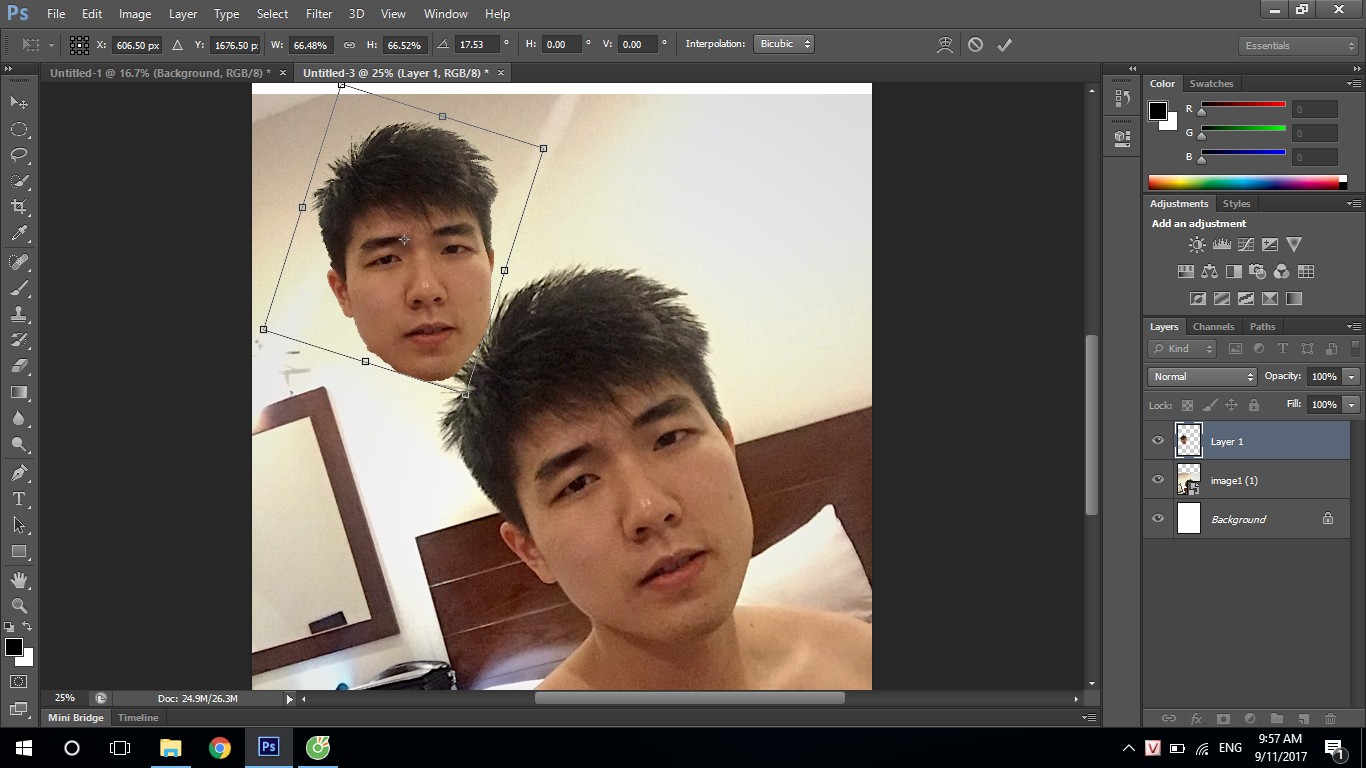Toggle relative positioning triangle for reference point

coord(177,45)
